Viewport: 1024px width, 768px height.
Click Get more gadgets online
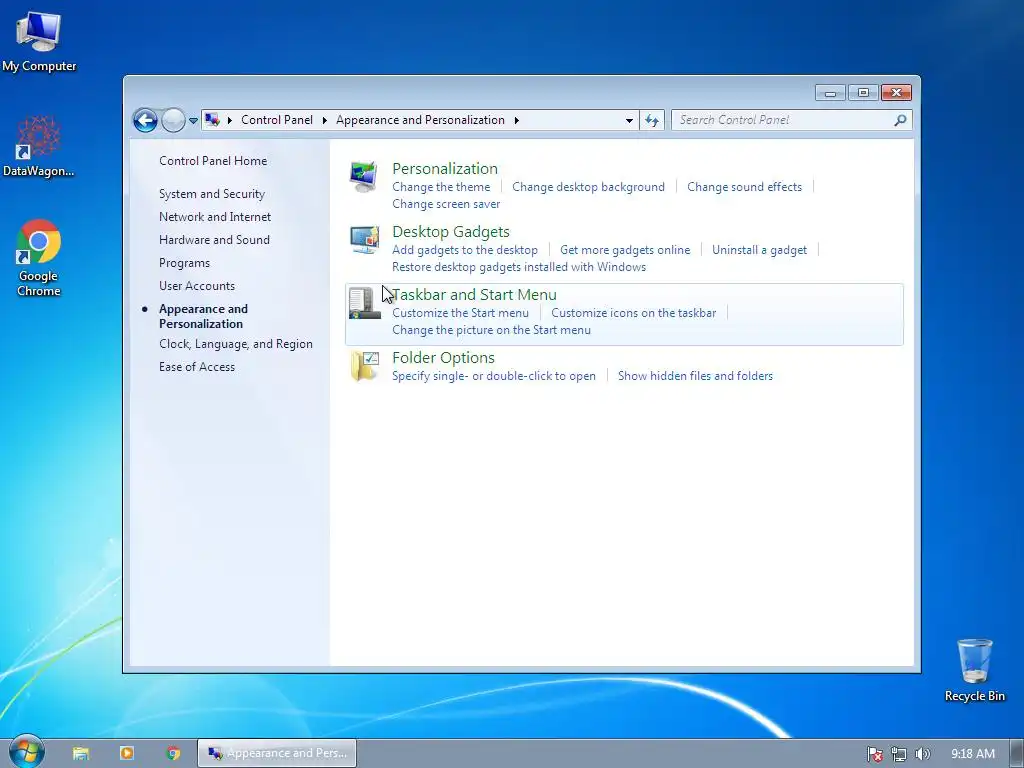625,249
